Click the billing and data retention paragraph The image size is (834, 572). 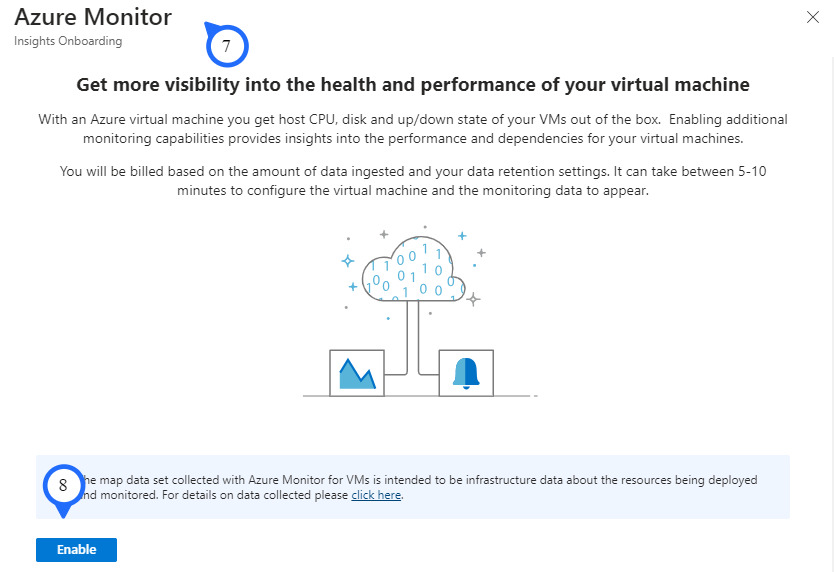413,180
